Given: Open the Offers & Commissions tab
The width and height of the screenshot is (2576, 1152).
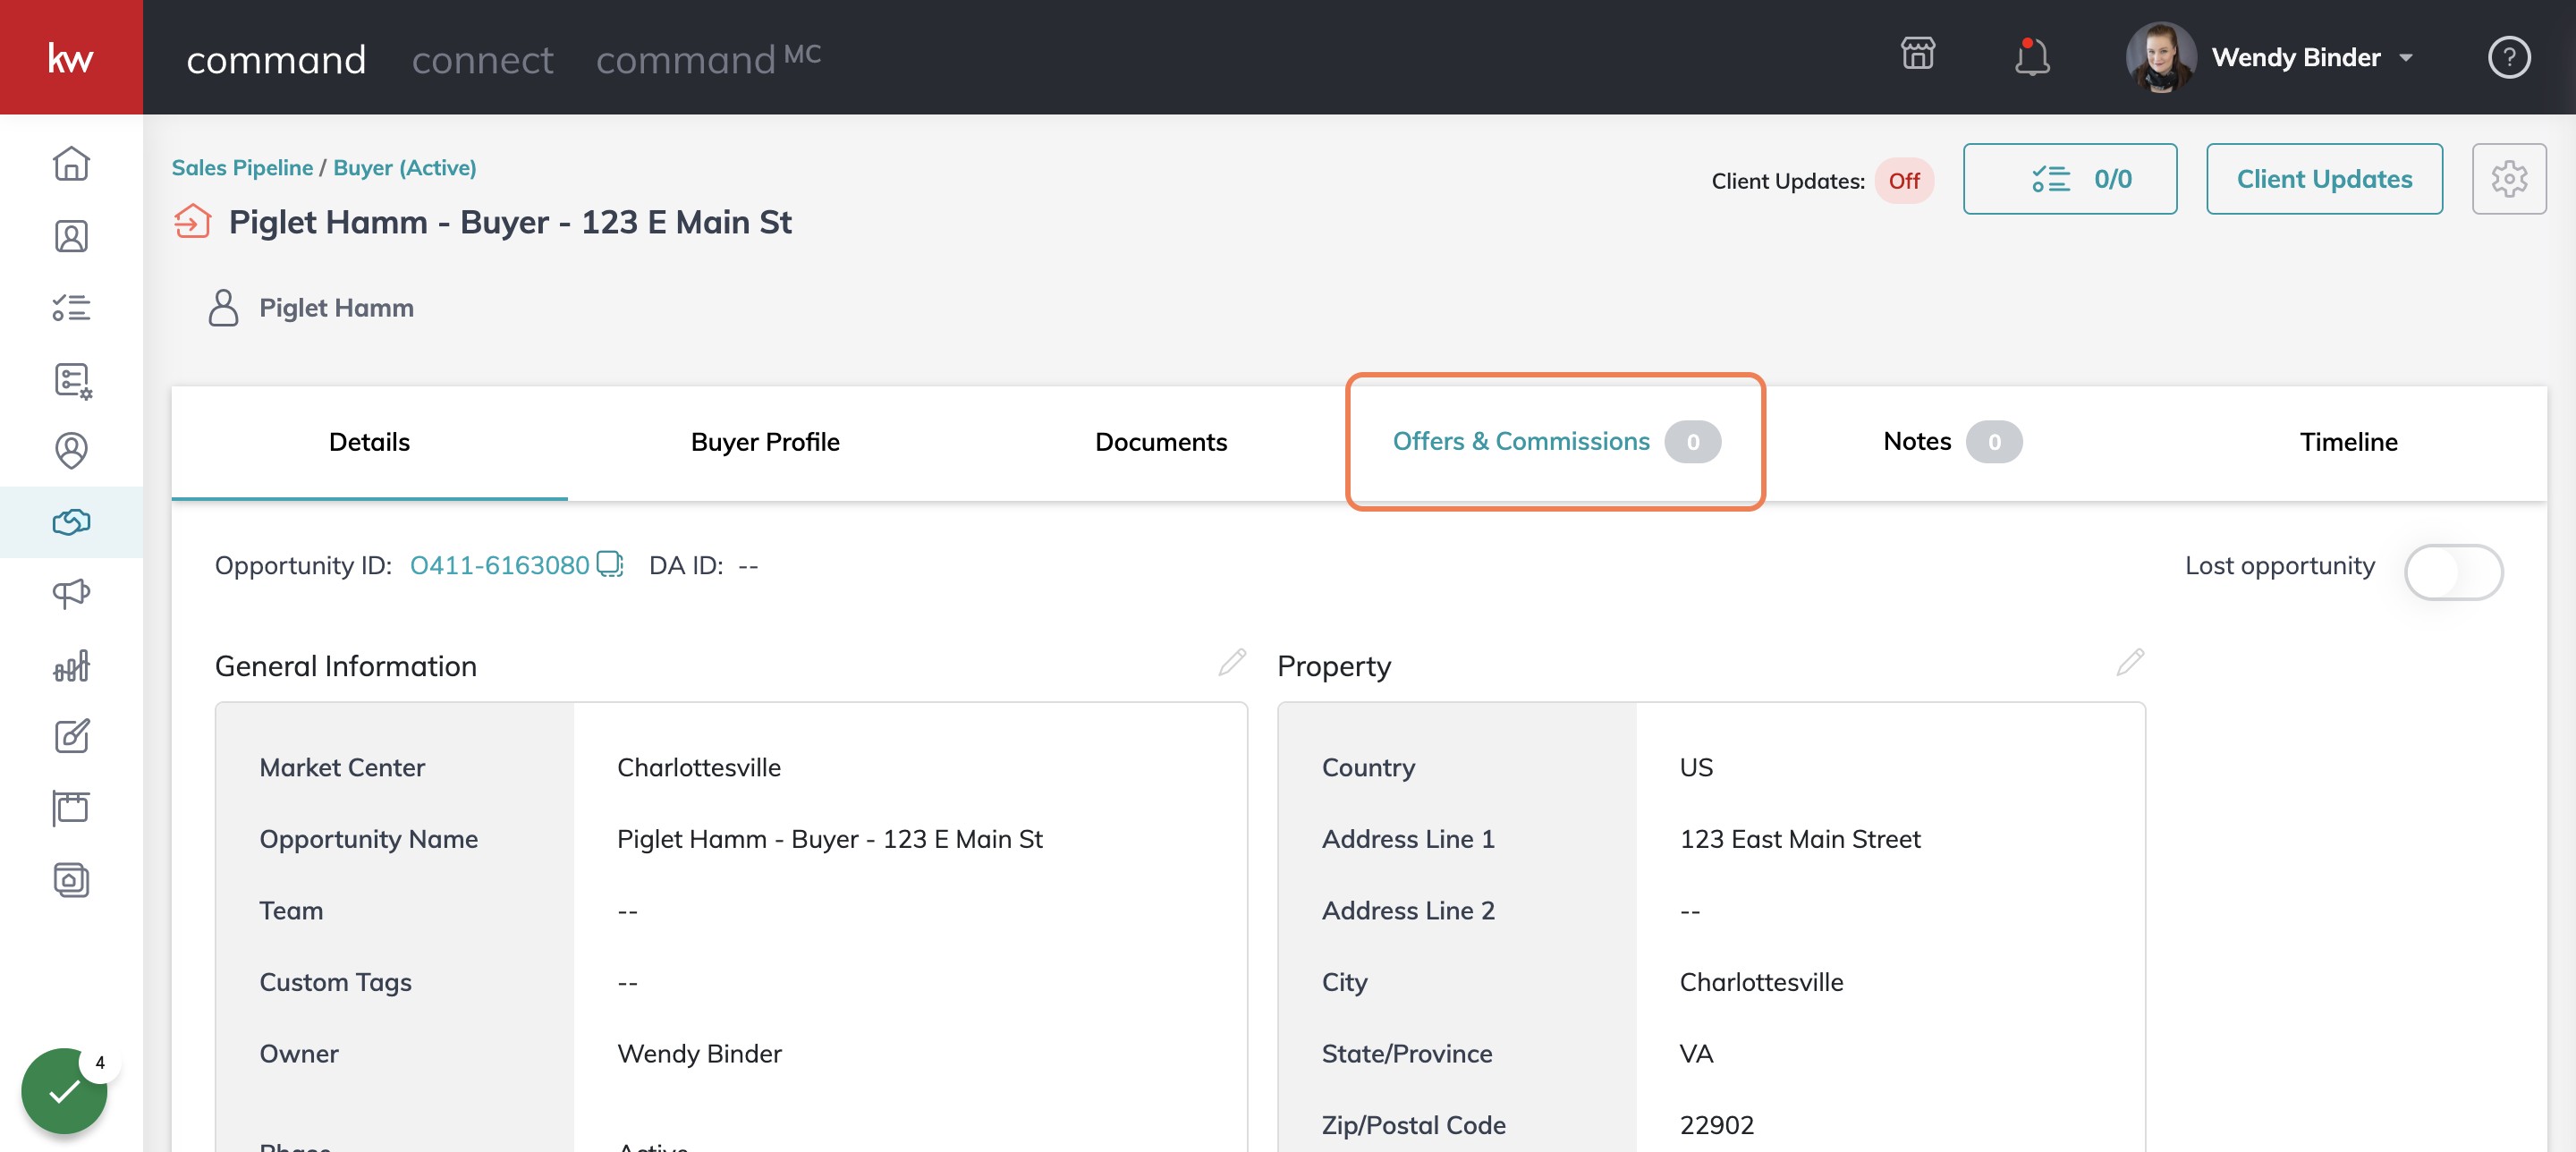Looking at the screenshot, I should tap(1555, 442).
